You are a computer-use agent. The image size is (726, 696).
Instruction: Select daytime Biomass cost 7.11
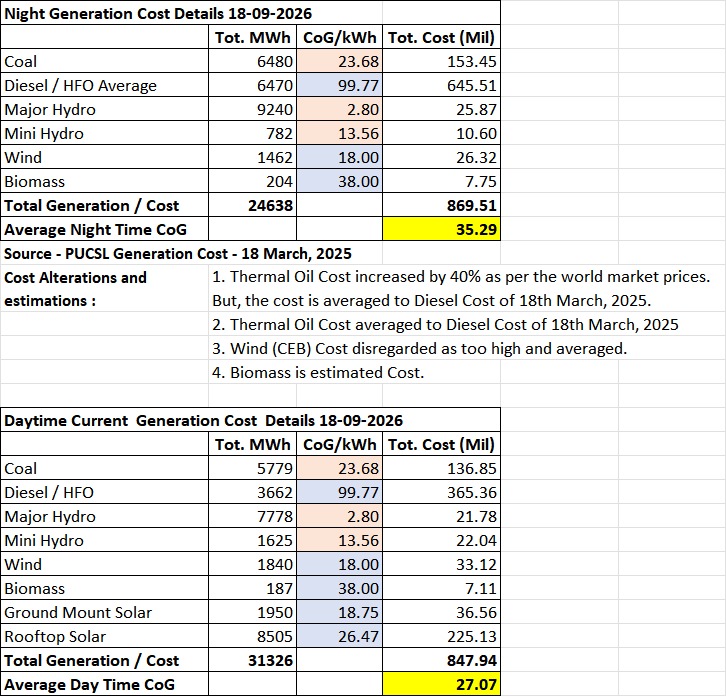(441, 589)
